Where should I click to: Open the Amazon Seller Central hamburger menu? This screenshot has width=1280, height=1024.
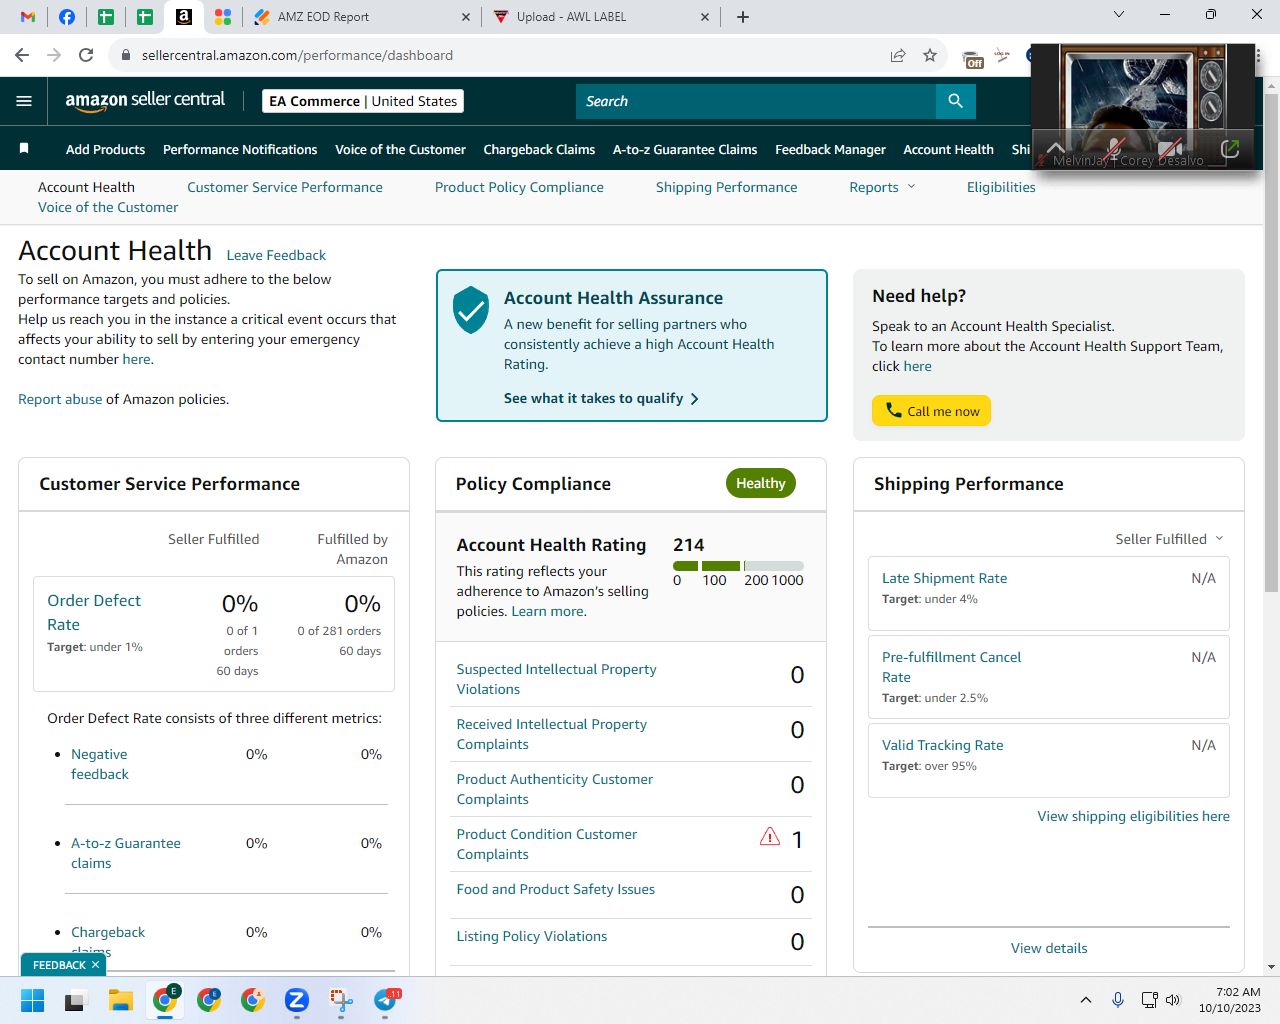pos(24,101)
